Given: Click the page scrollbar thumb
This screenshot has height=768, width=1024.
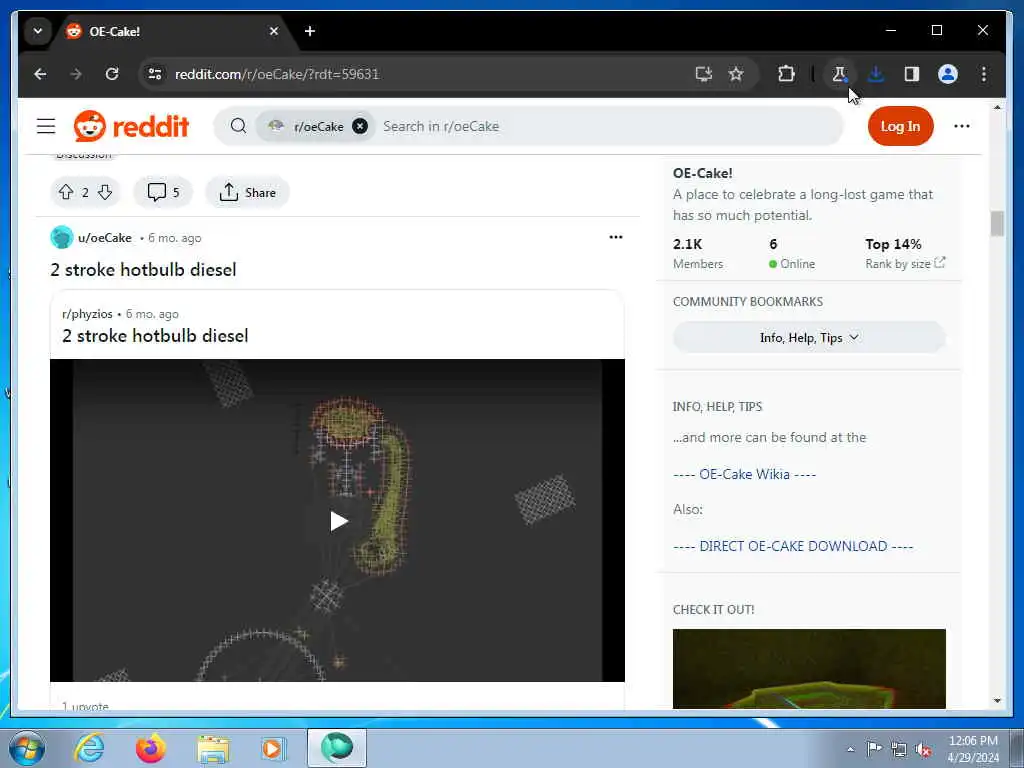Looking at the screenshot, I should 997,223.
